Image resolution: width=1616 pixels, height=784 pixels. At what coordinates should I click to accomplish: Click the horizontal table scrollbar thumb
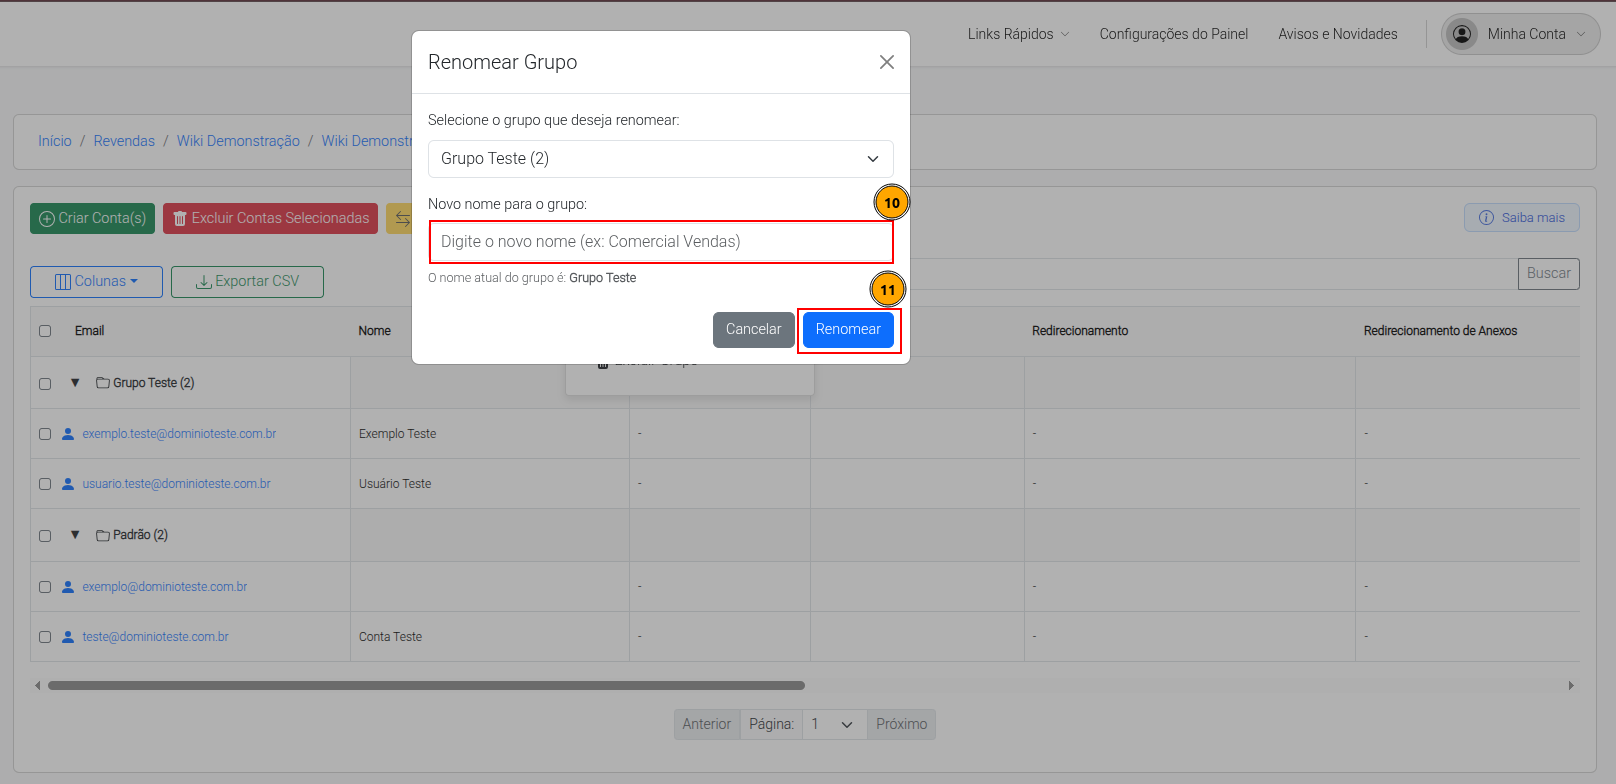426,686
